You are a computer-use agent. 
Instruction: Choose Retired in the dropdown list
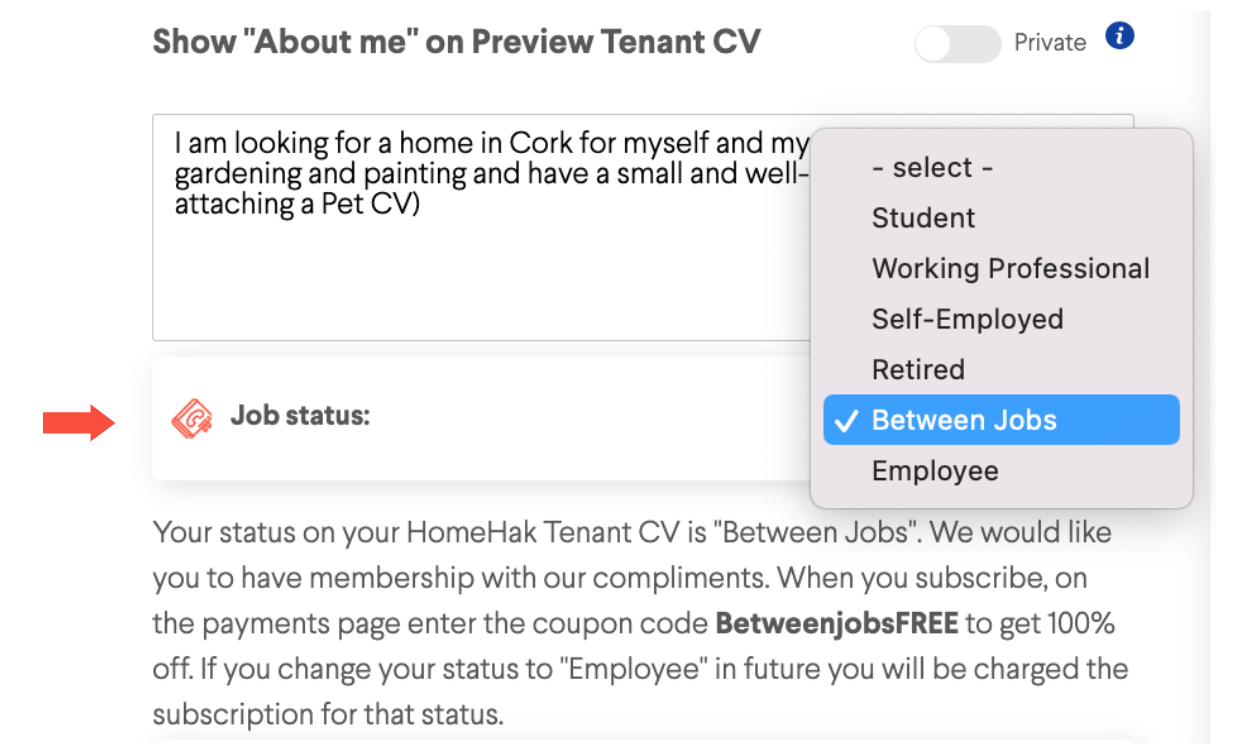point(918,369)
